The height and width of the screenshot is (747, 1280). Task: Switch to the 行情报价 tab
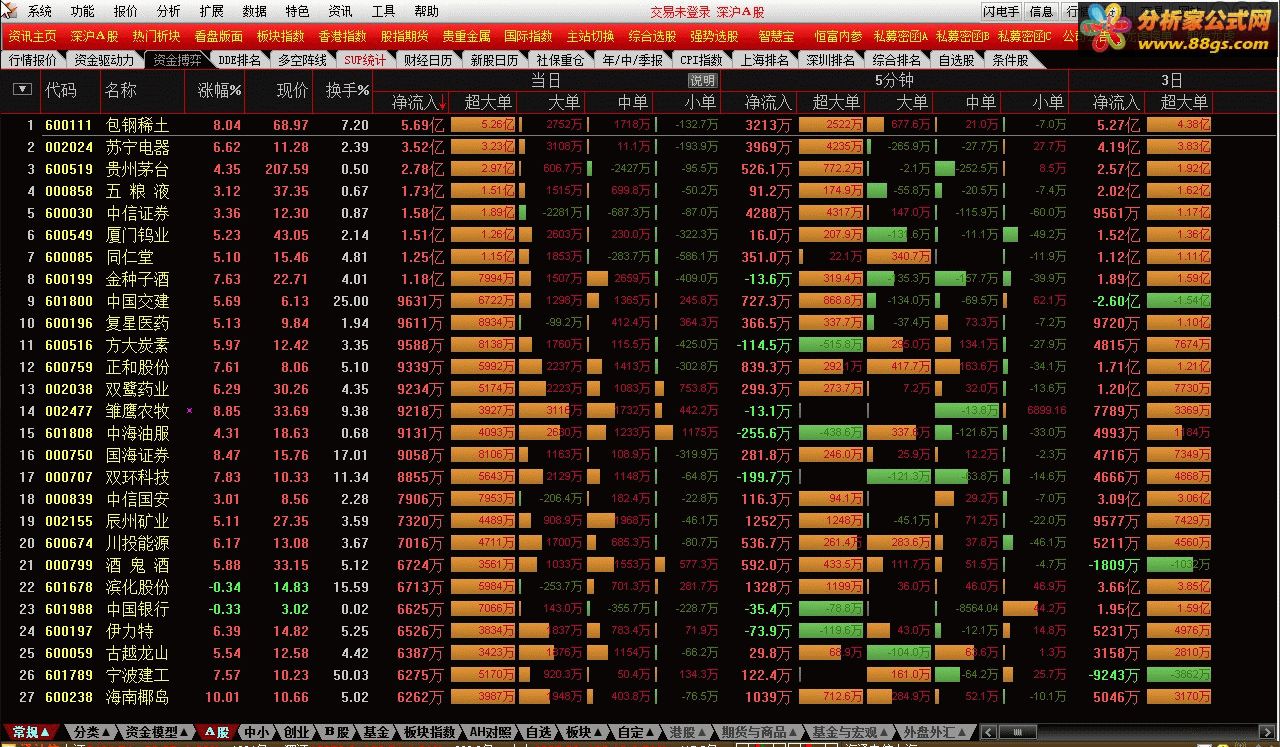pos(33,60)
